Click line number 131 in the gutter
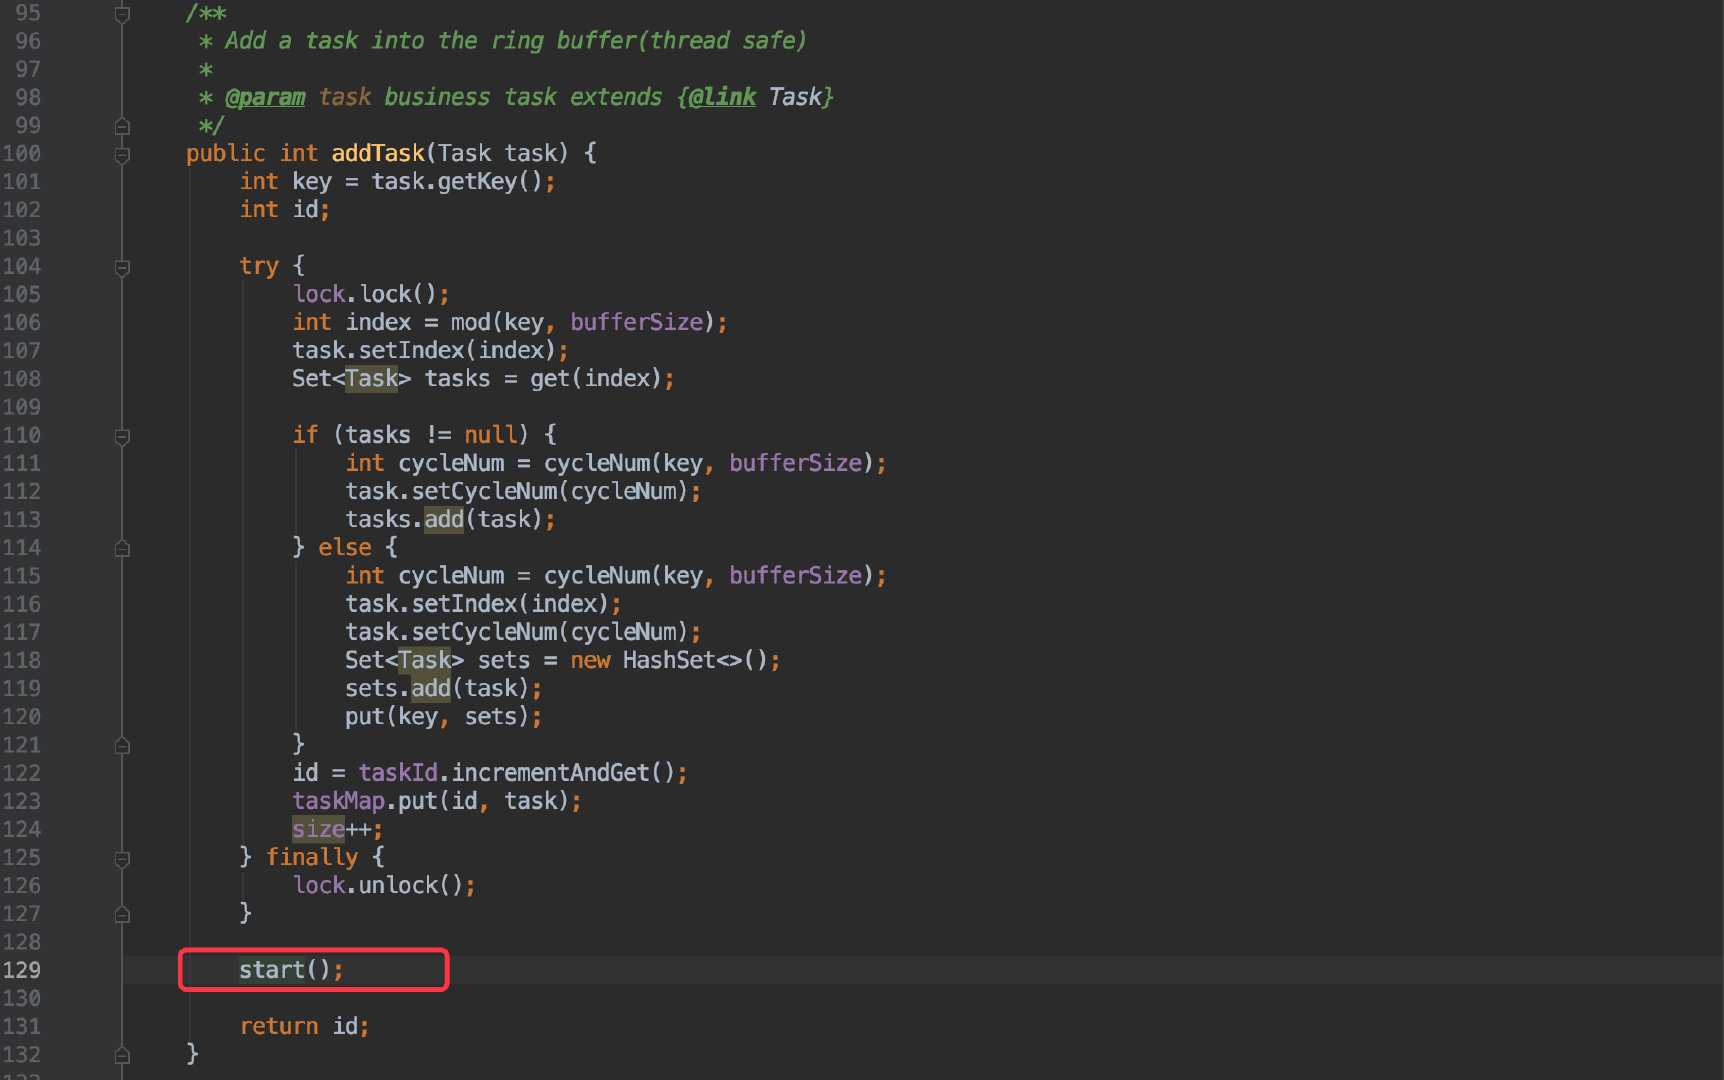 [x=22, y=1027]
